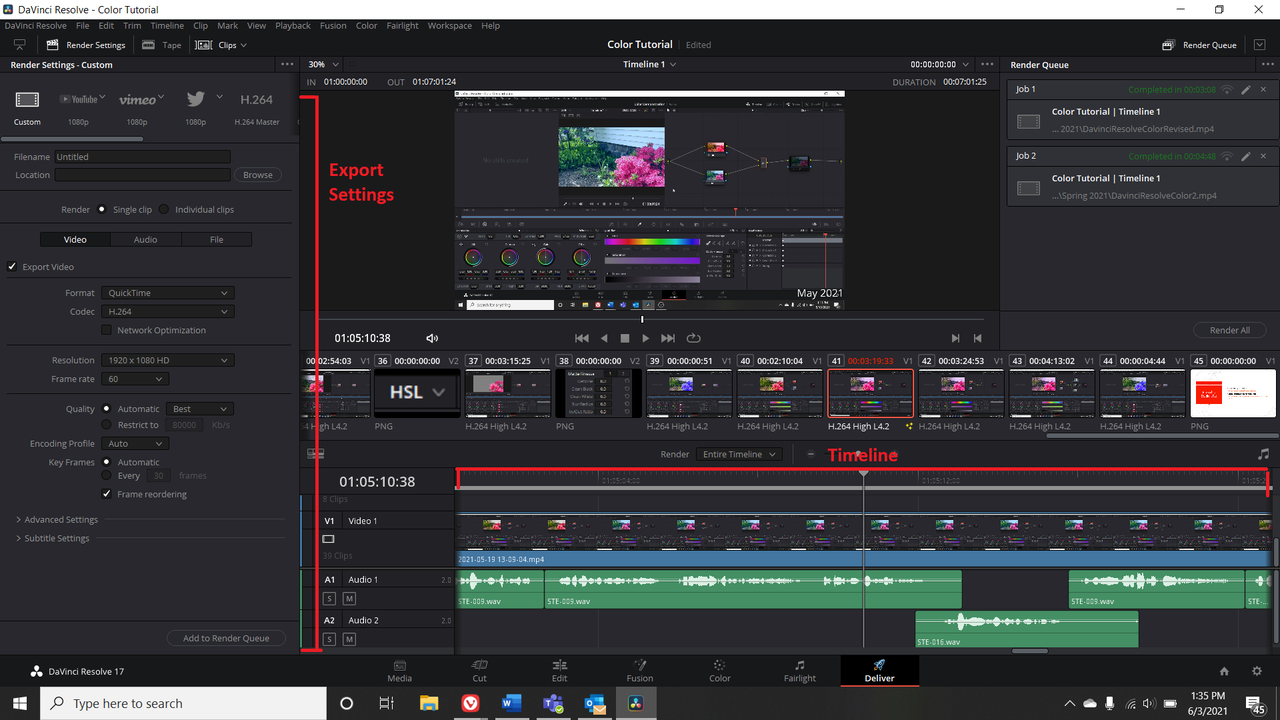Stop playback in the viewer
The height and width of the screenshot is (720, 1280).
[x=625, y=338]
